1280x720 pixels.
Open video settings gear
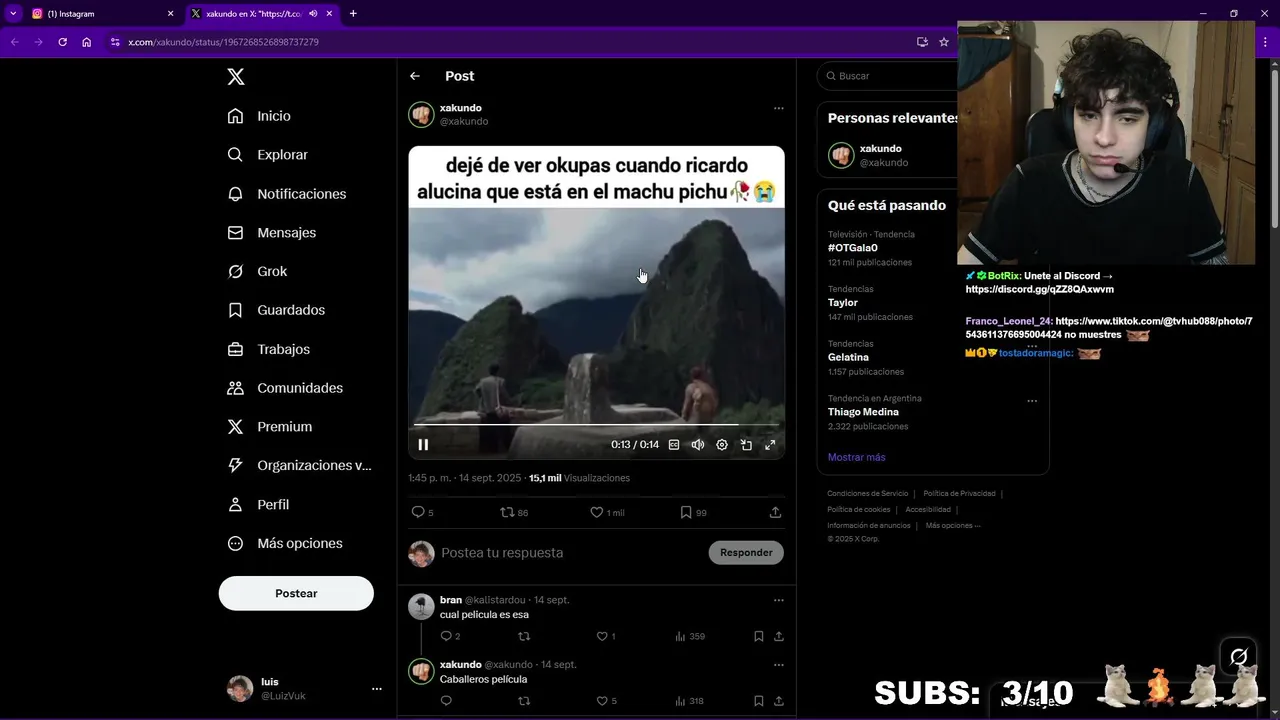coord(722,445)
